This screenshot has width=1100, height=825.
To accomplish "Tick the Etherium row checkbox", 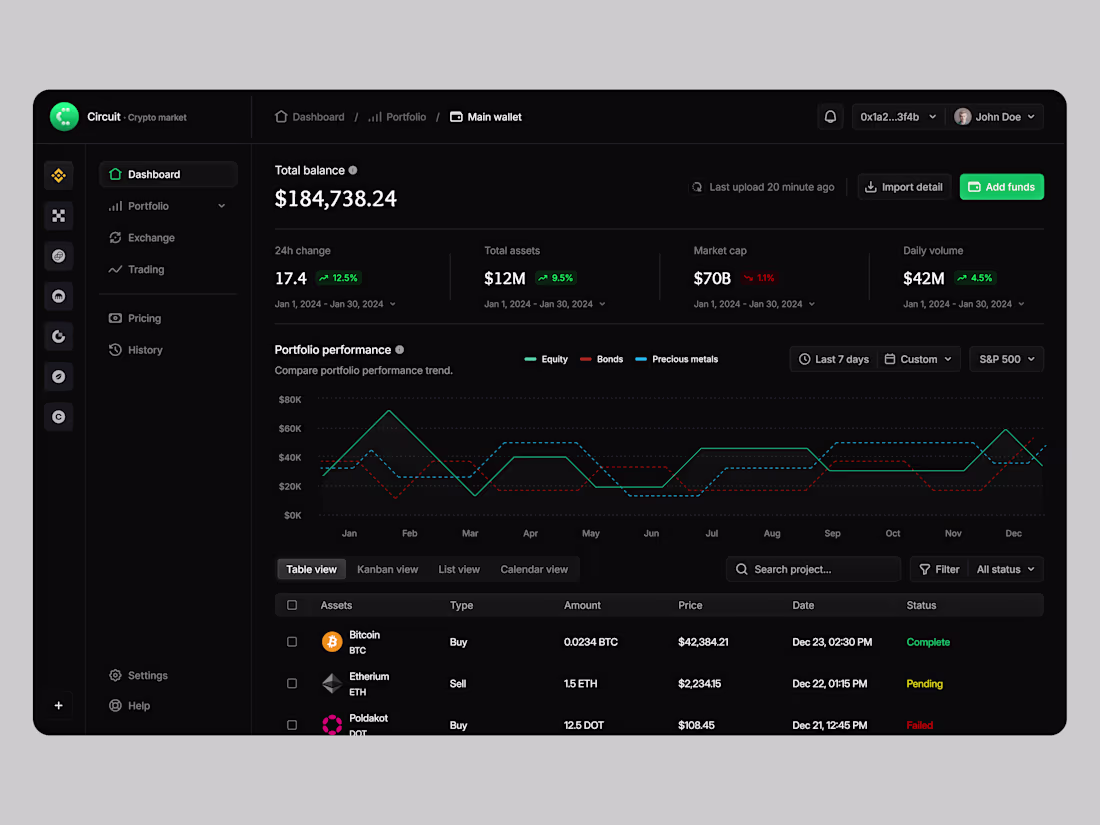I will (292, 683).
